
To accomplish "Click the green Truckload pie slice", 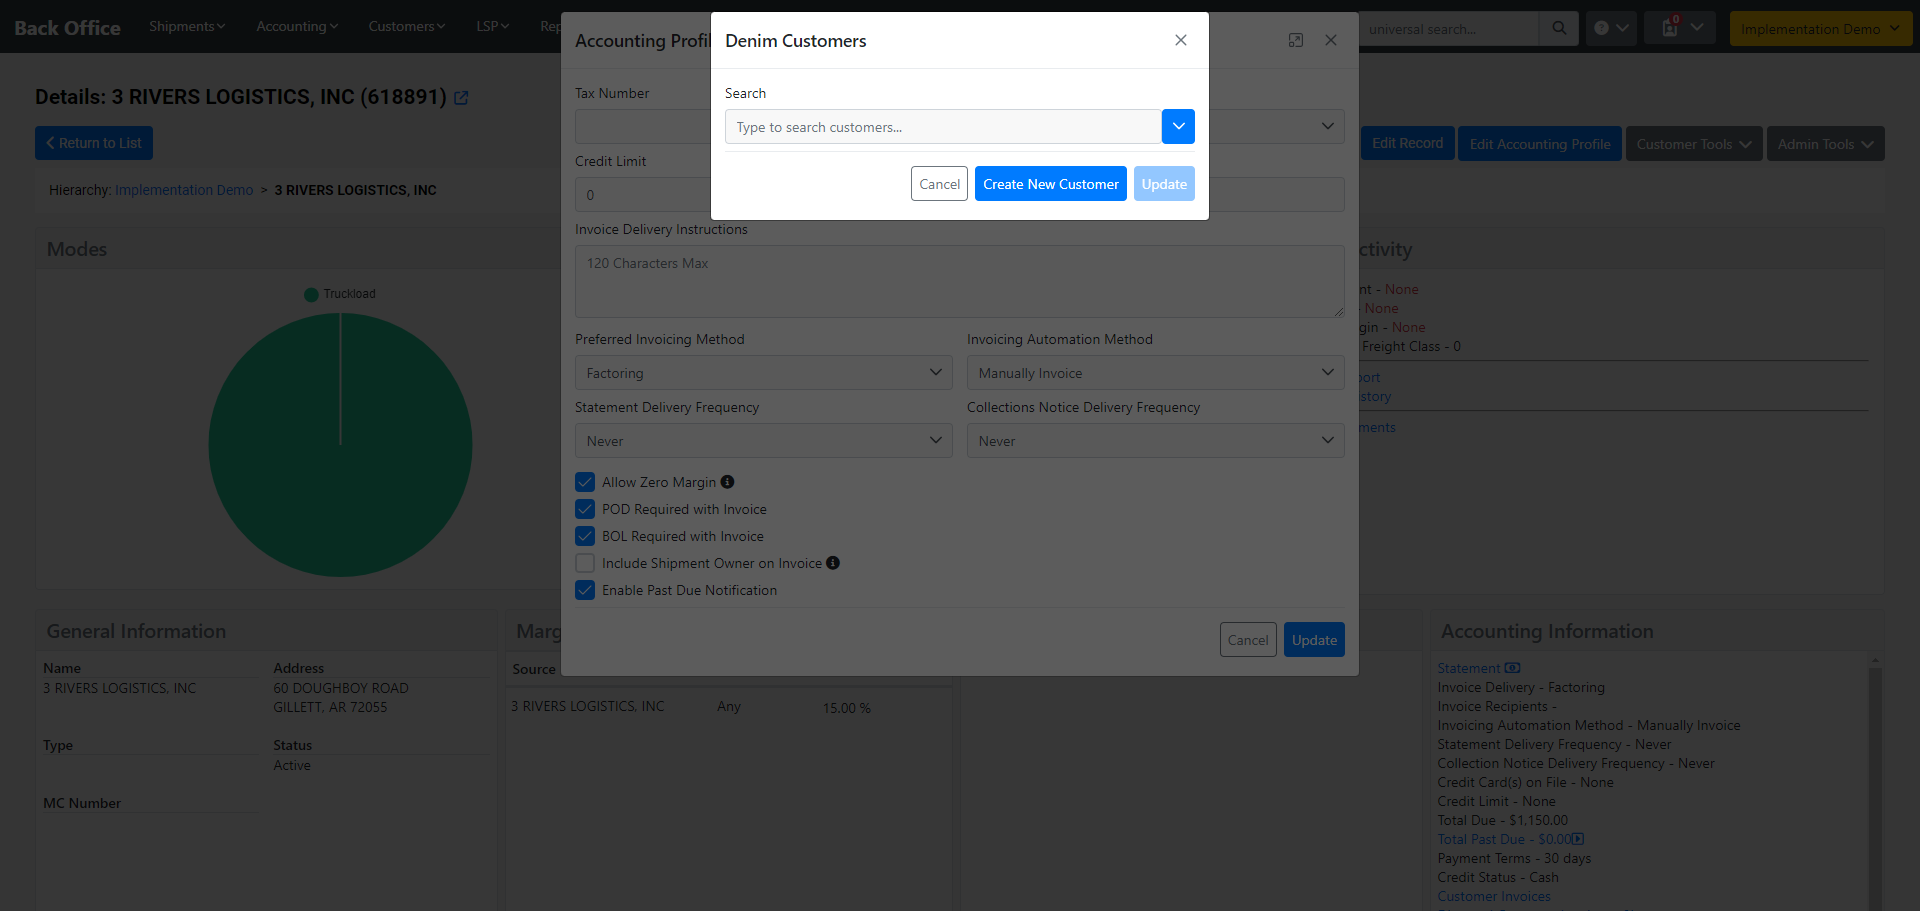I will pos(340,445).
